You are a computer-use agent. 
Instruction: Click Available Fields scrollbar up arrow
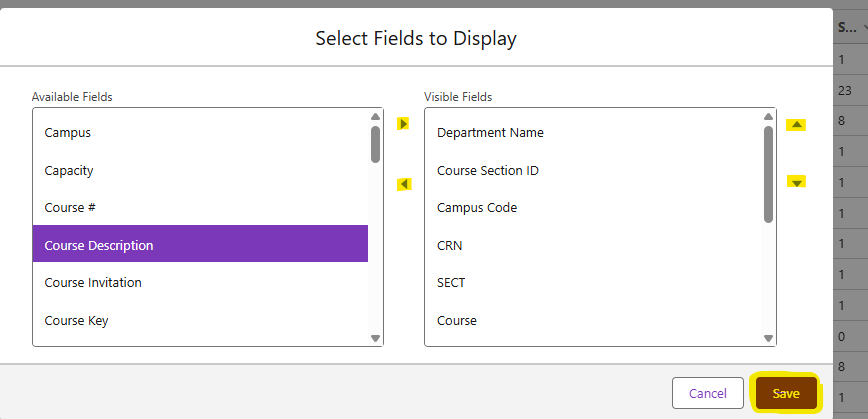point(375,117)
